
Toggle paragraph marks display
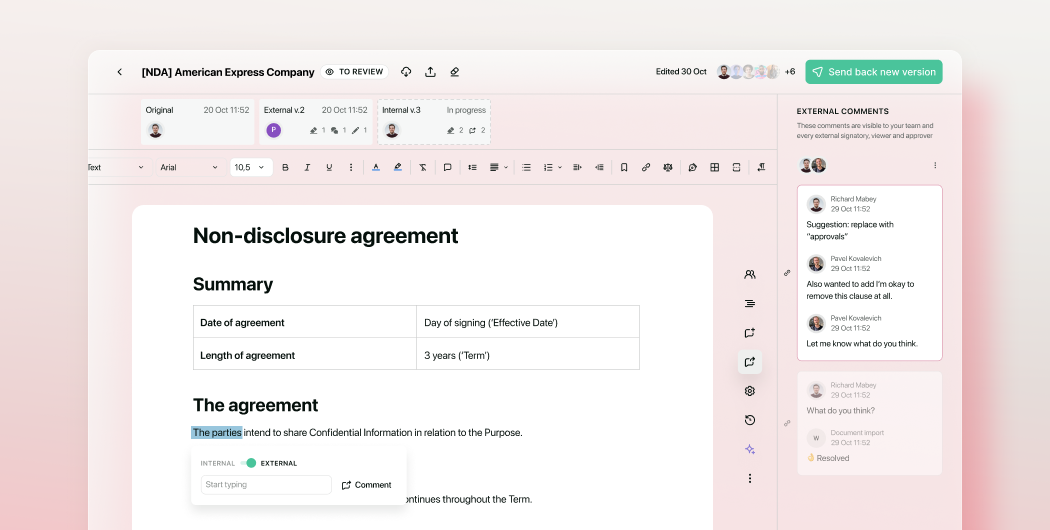coord(761,168)
